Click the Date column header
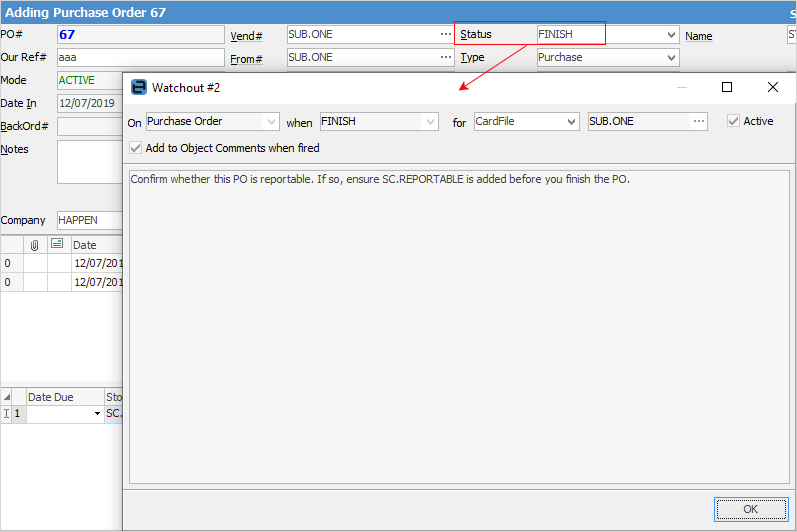797x532 pixels. (x=97, y=245)
